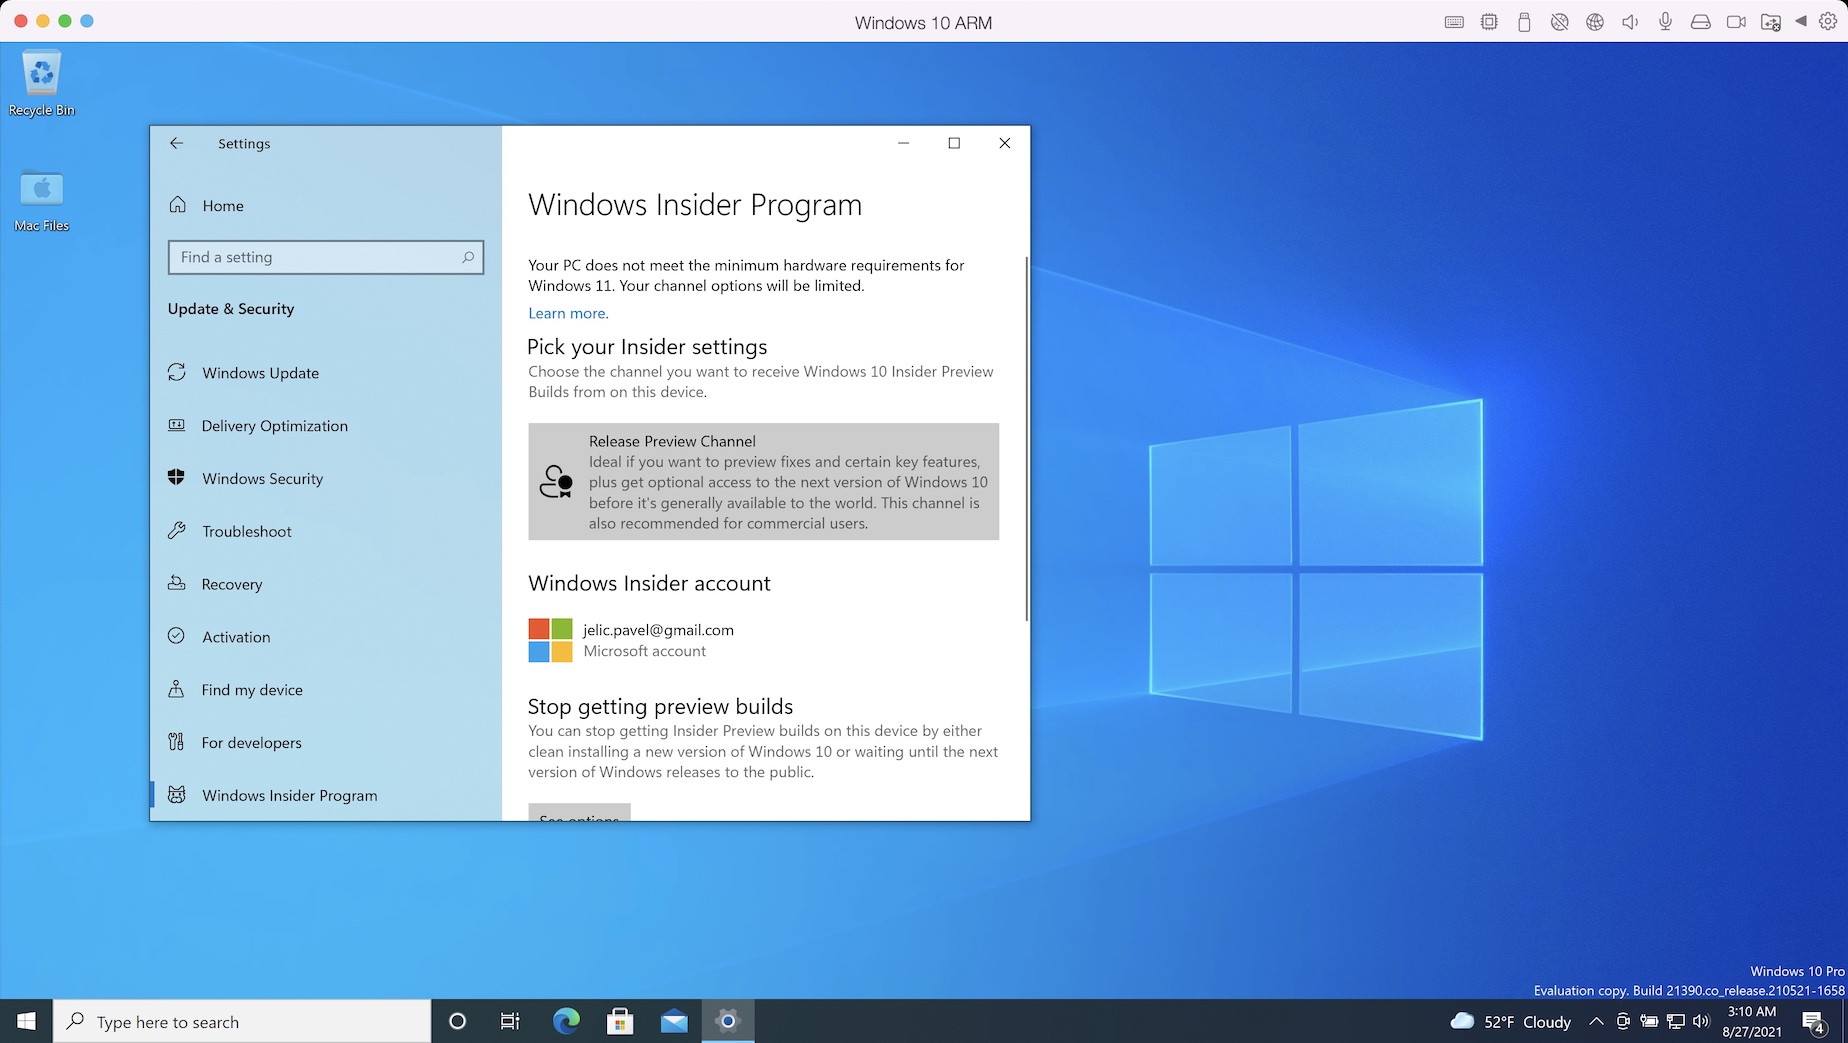Launch Microsoft Edge from the taskbar
The height and width of the screenshot is (1043, 1848).
click(566, 1021)
